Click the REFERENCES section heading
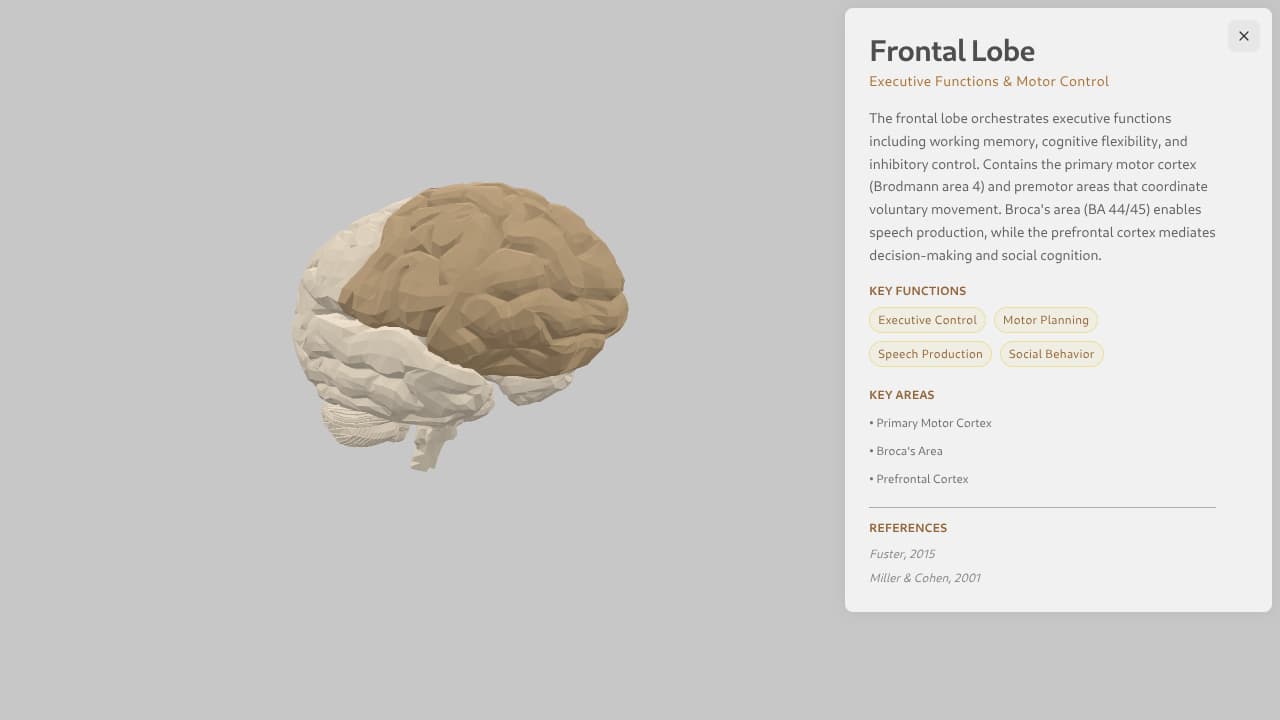1280x720 pixels. 907,528
